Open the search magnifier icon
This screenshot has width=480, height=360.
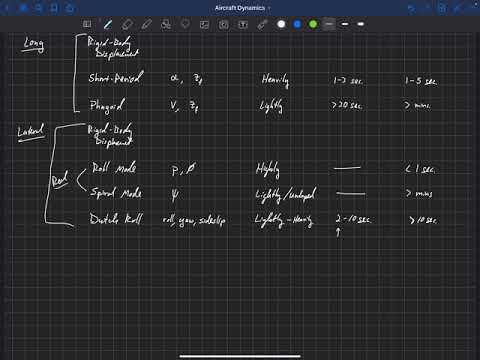38,8
